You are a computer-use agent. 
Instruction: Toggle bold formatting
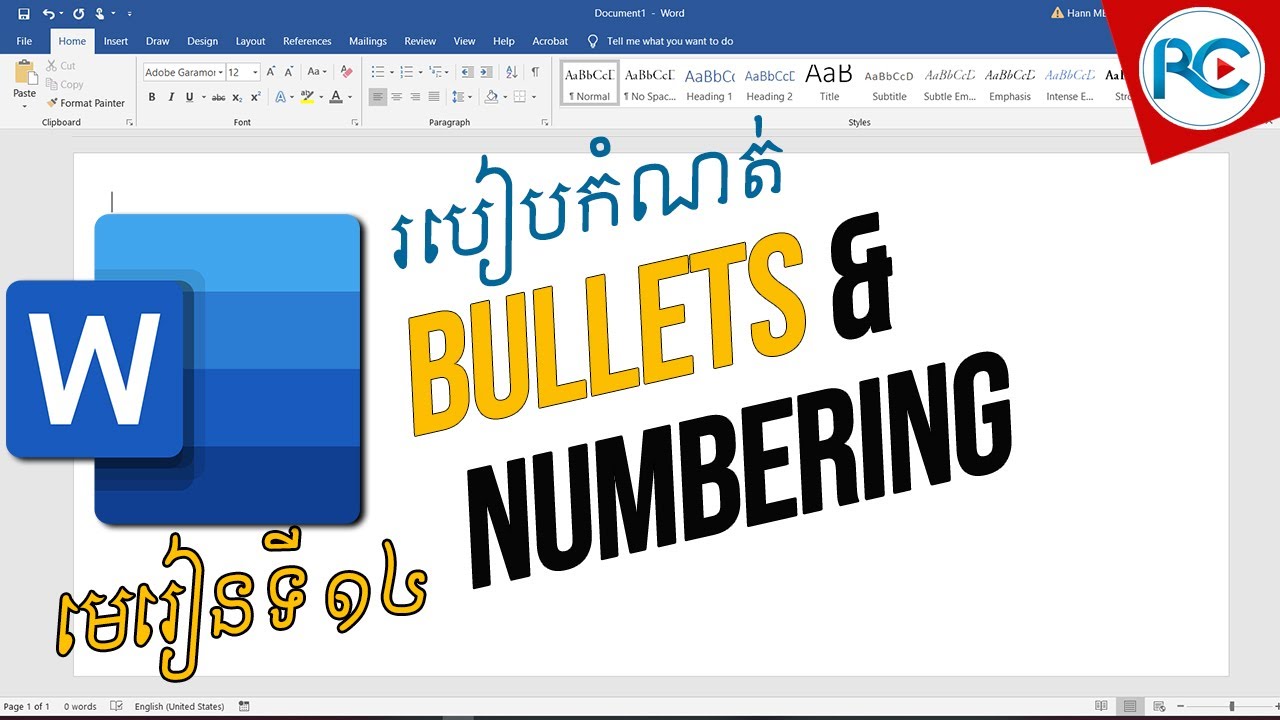[152, 97]
